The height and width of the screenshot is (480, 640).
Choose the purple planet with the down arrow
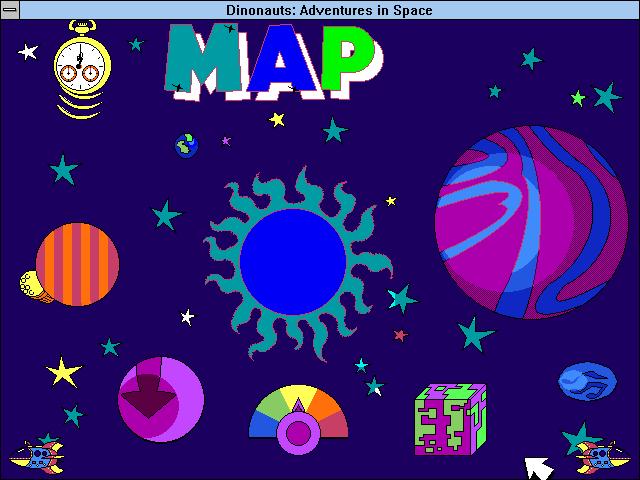161,399
